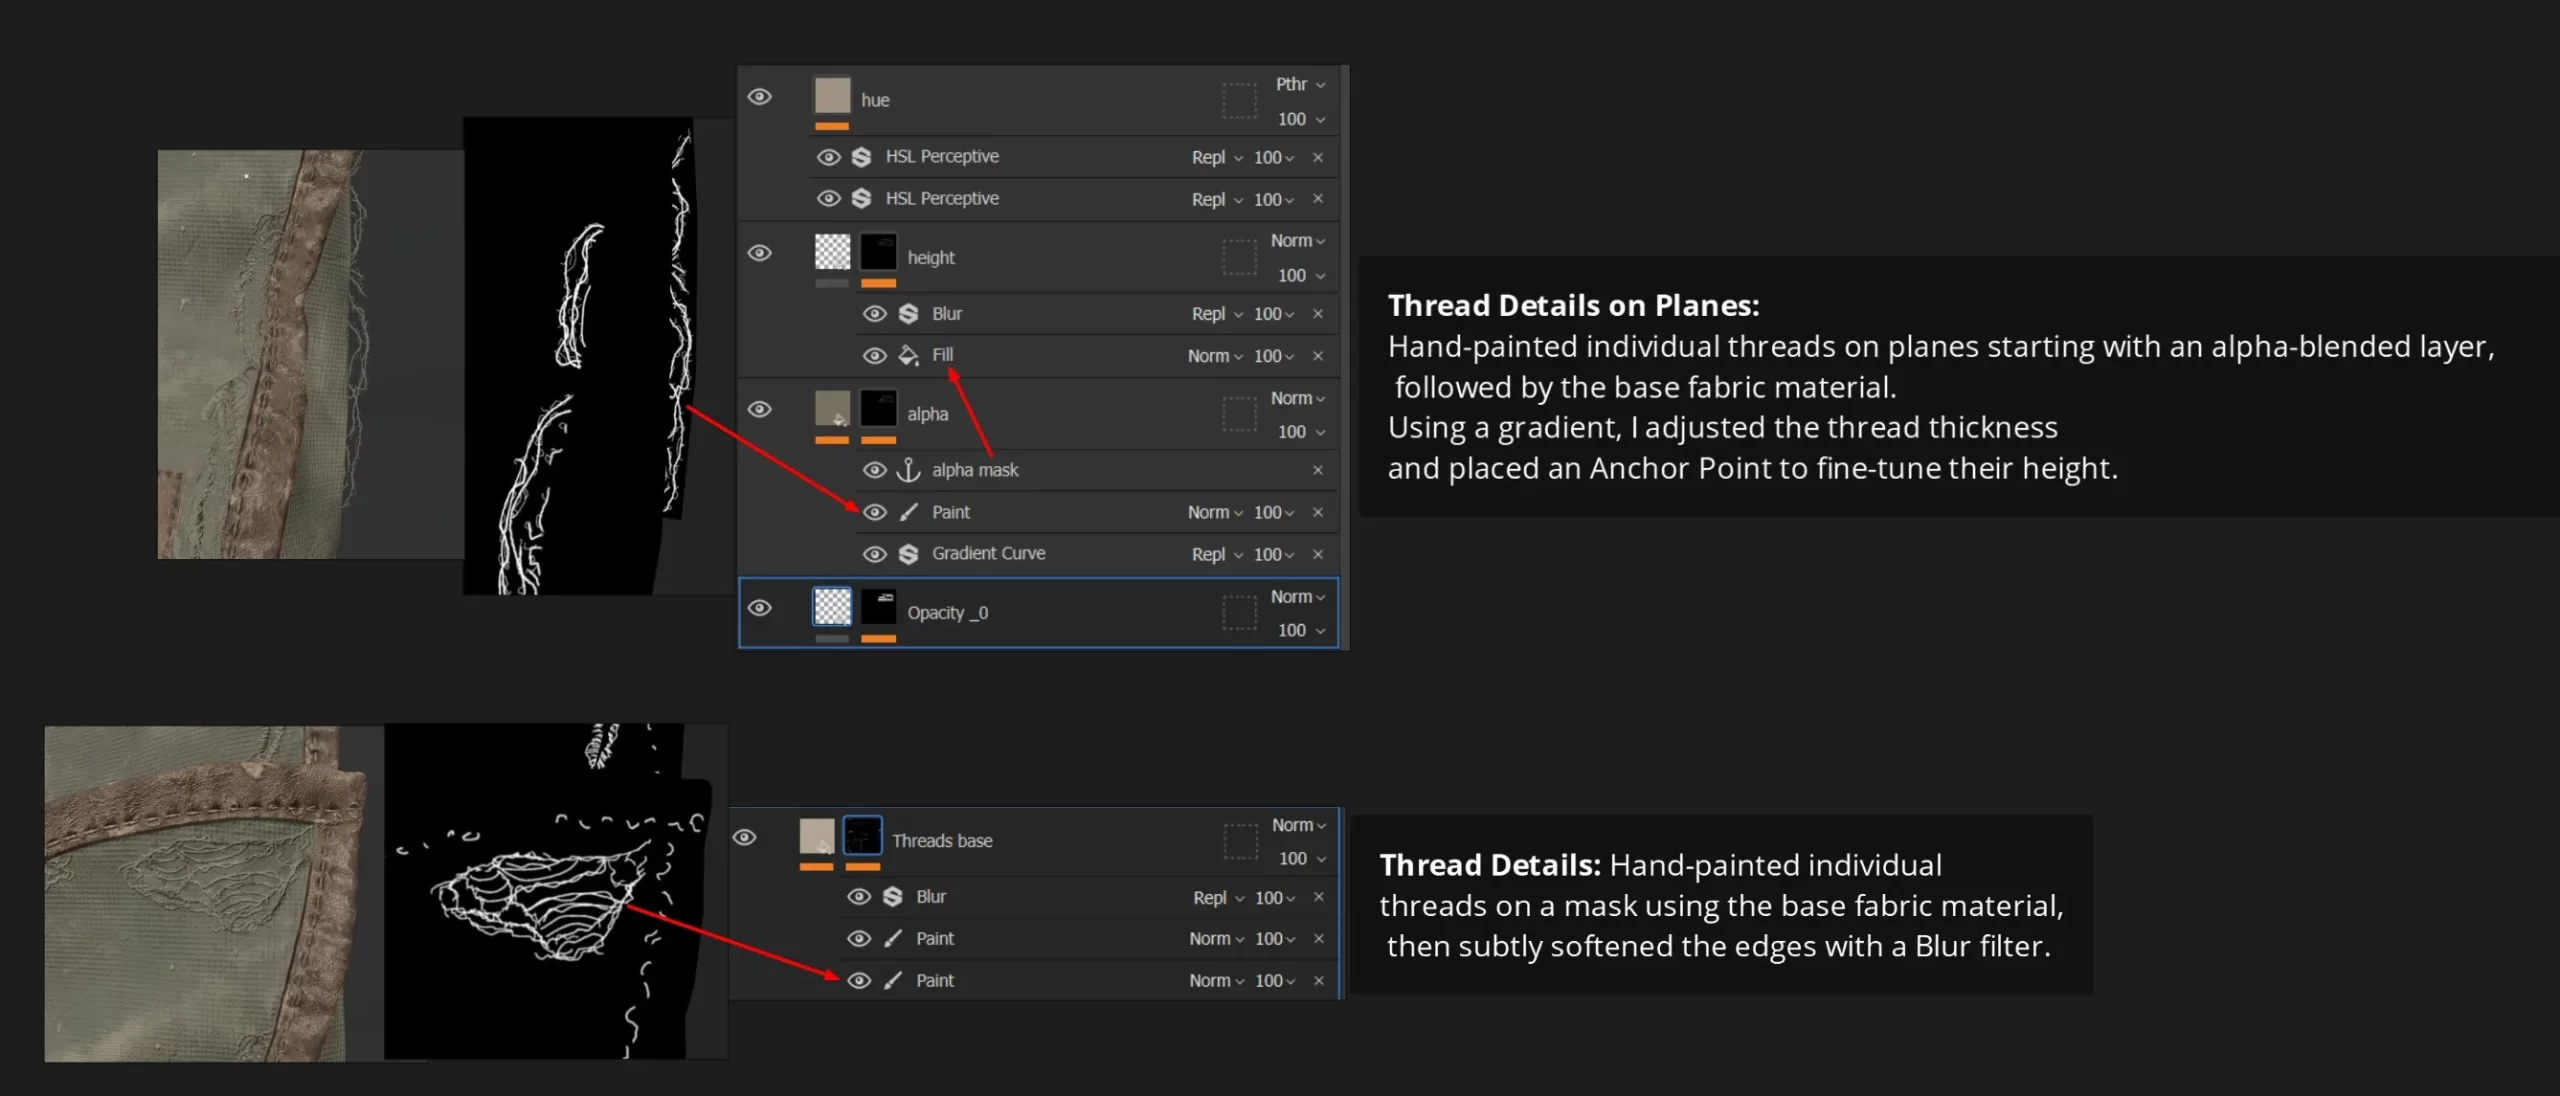Open opacity dropdown of Opacity _0 layer
Image resolution: width=2560 pixels, height=1096 pixels.
click(1301, 630)
